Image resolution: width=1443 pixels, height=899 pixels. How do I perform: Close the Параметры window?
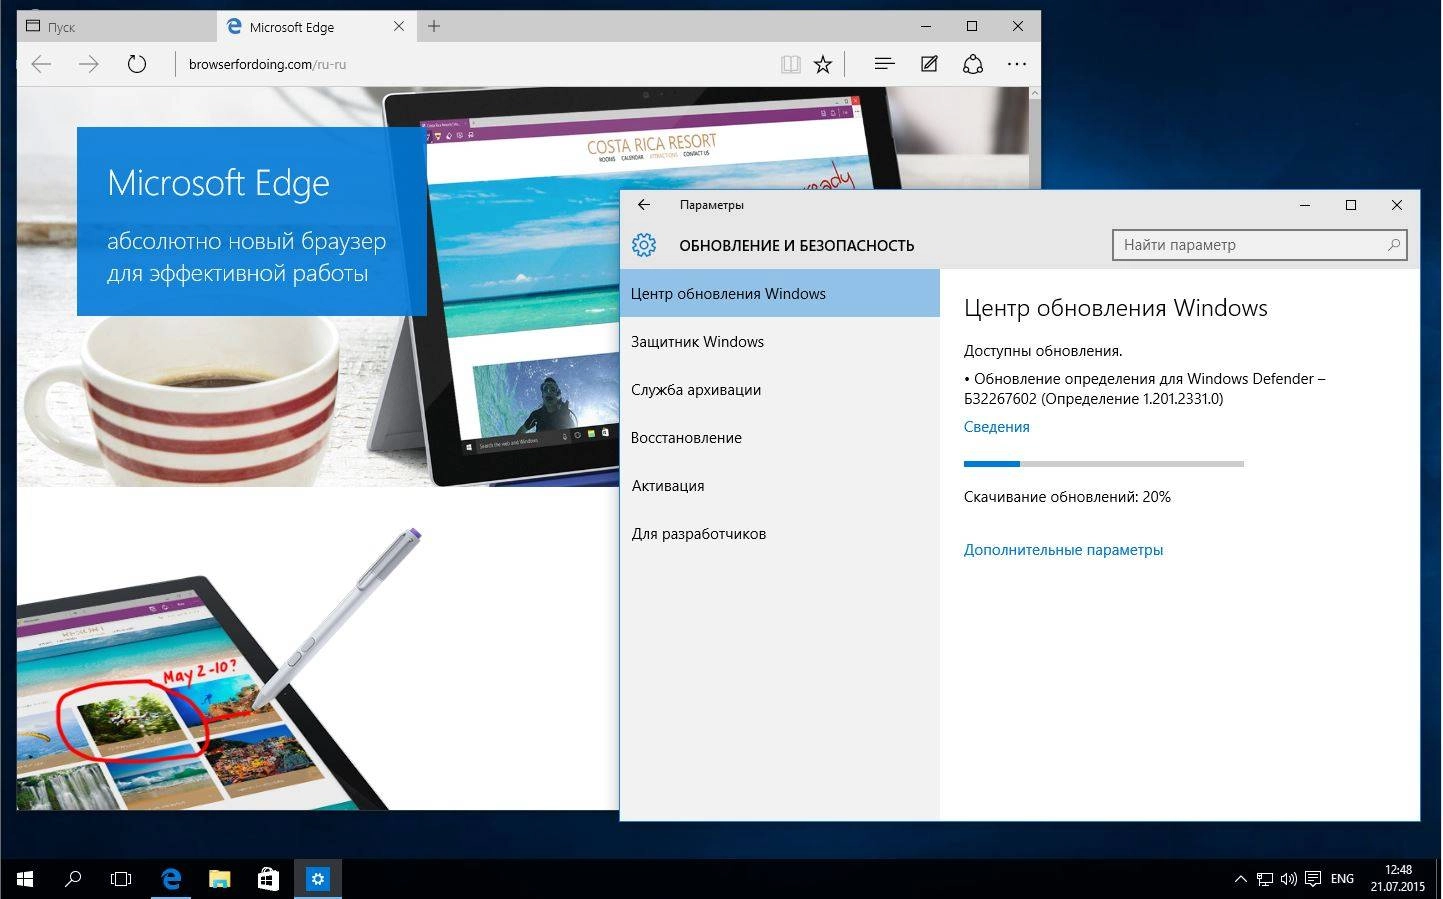pyautogui.click(x=1397, y=205)
